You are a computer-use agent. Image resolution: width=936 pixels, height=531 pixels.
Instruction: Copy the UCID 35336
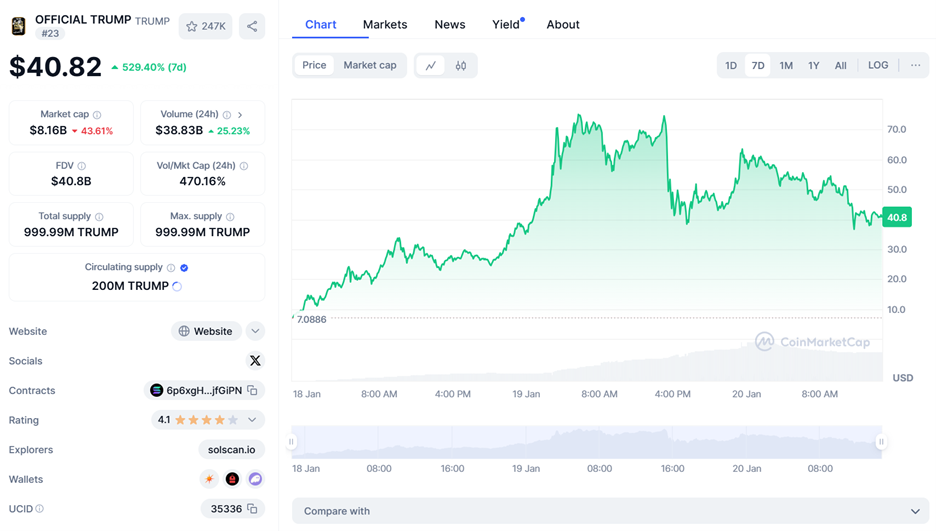point(253,508)
